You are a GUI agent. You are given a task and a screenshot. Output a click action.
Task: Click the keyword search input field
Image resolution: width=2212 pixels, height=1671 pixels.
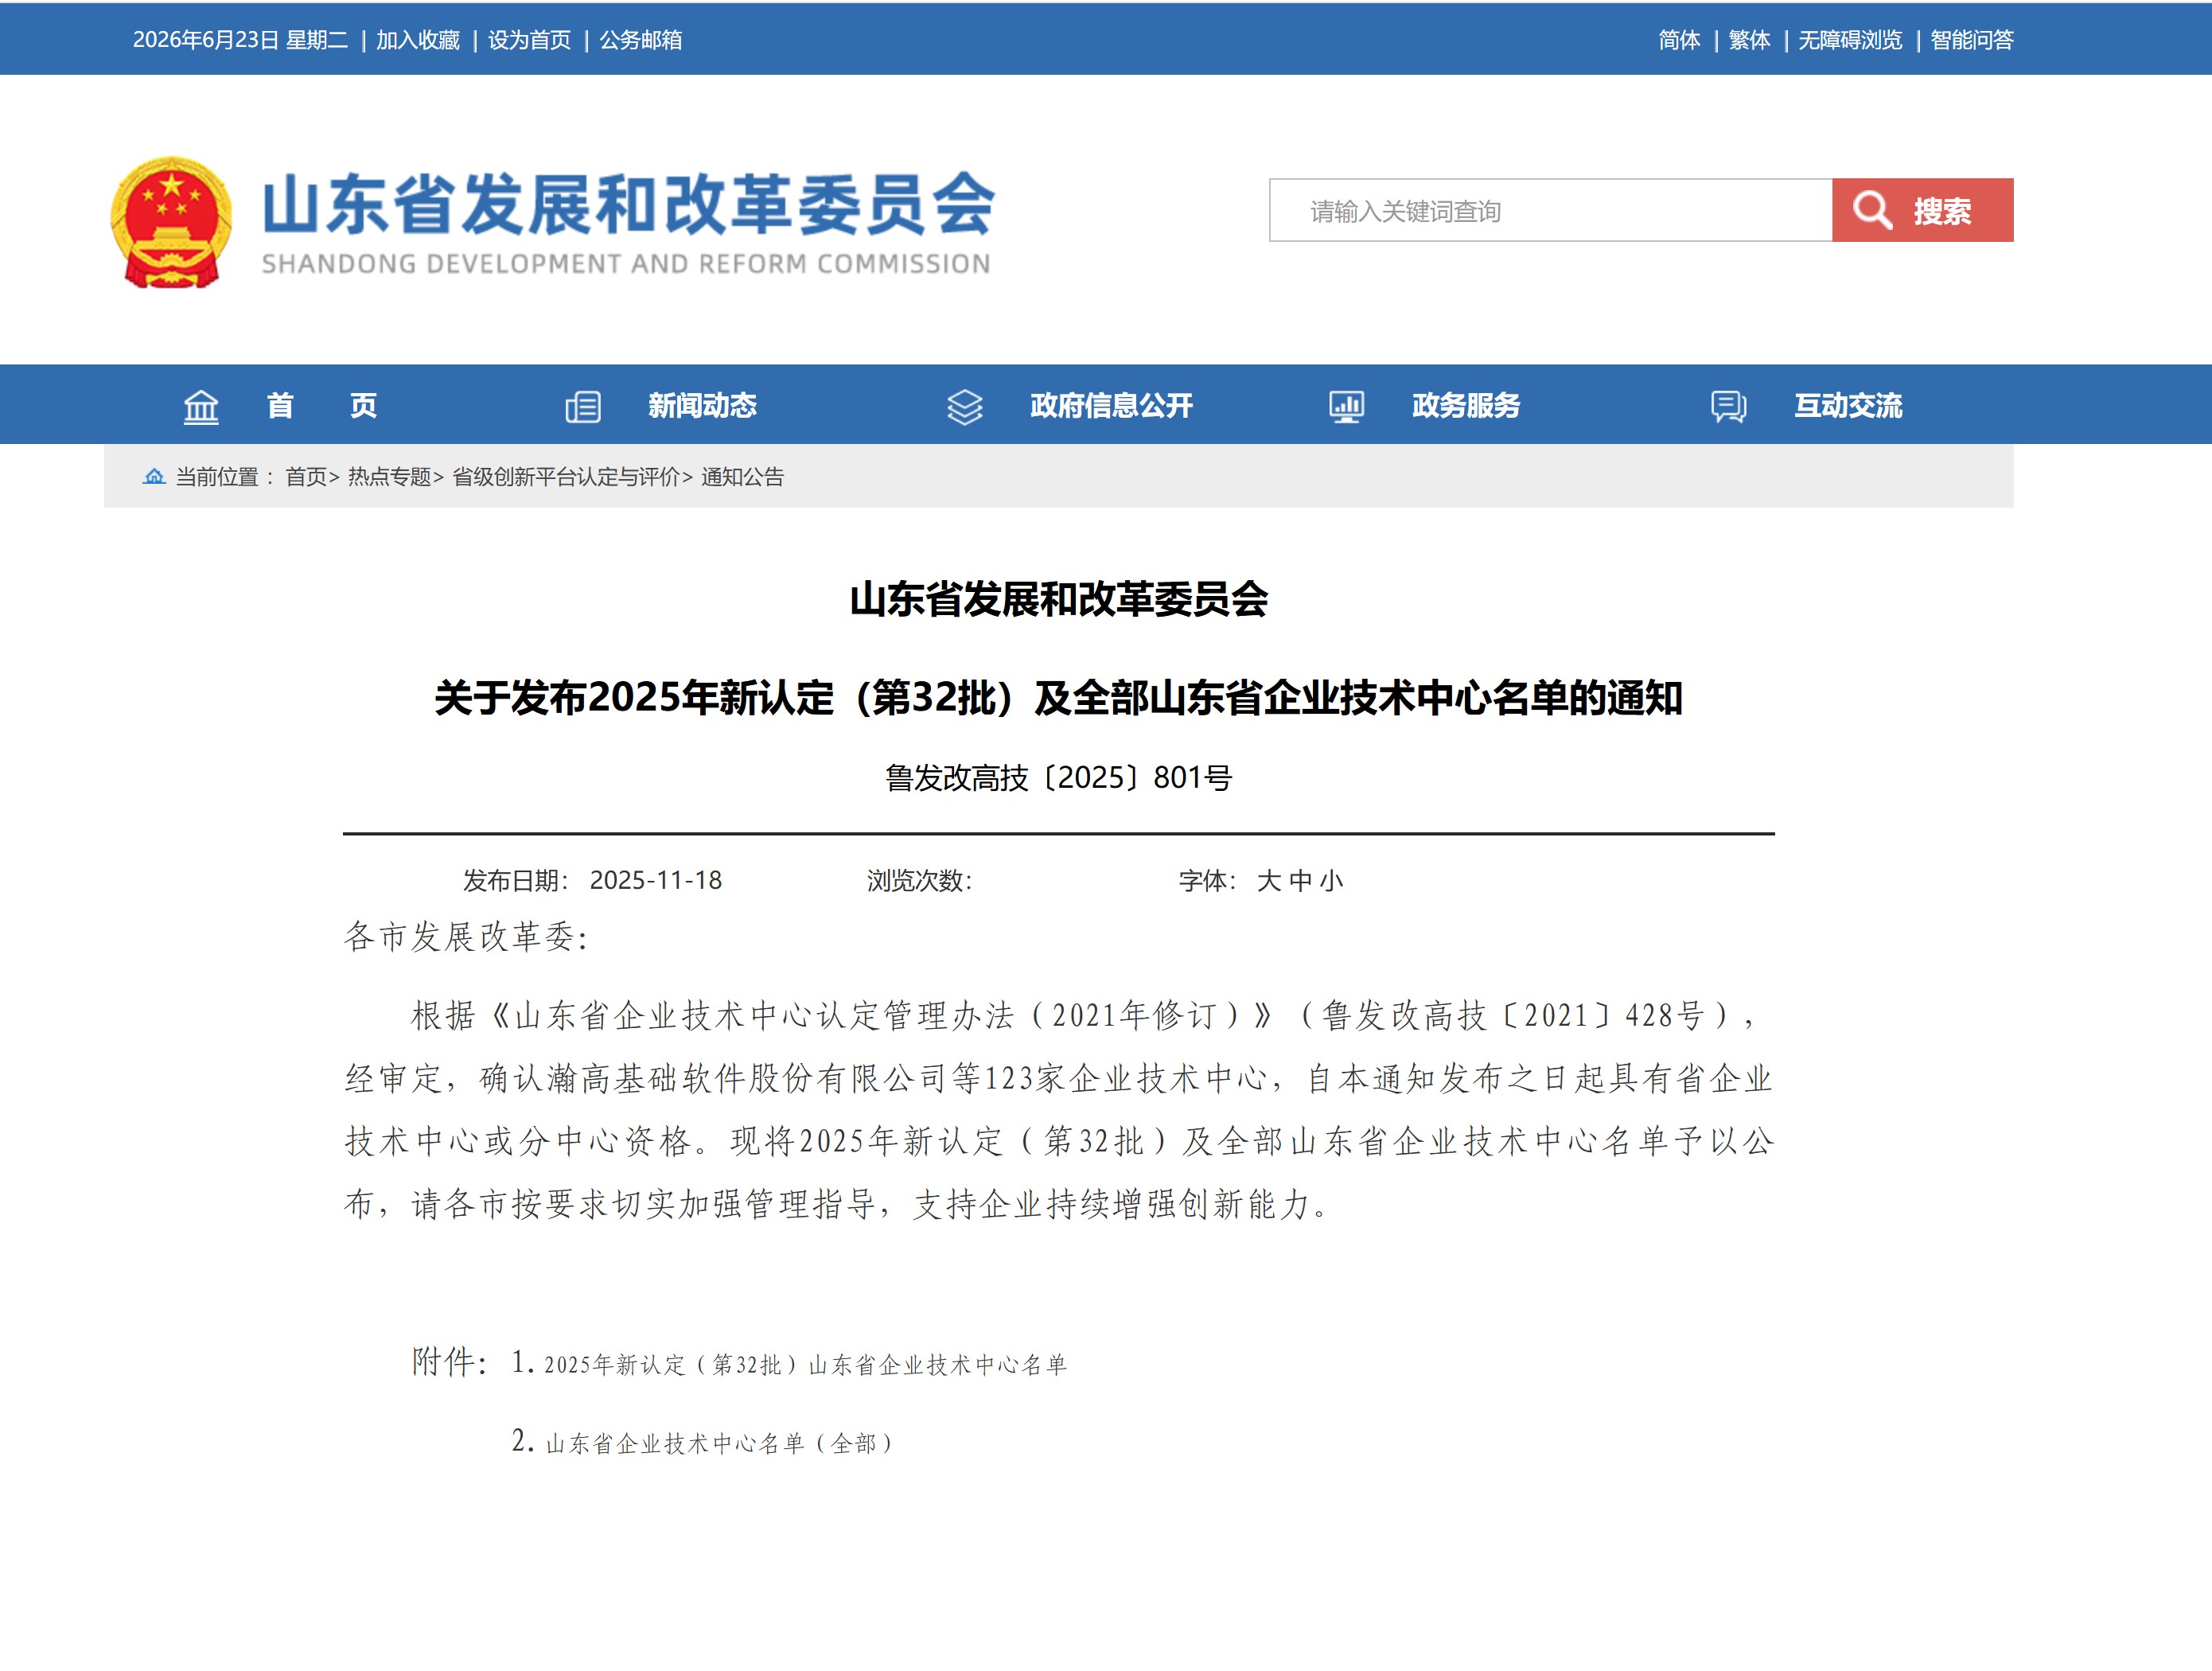tap(1550, 210)
